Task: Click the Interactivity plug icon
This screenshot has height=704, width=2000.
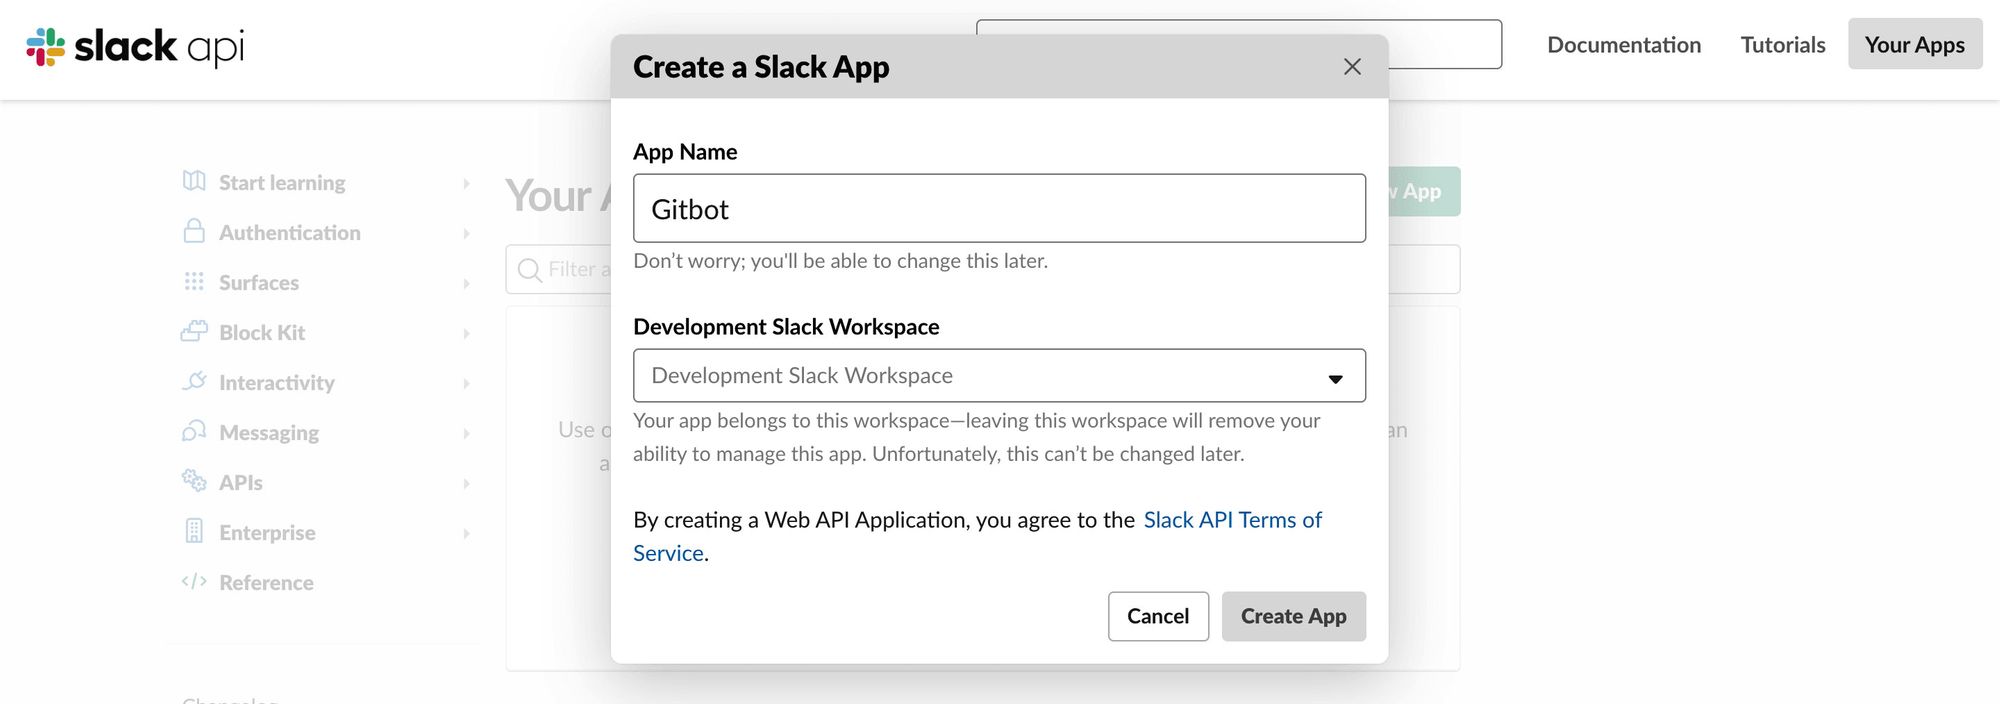Action: (194, 381)
